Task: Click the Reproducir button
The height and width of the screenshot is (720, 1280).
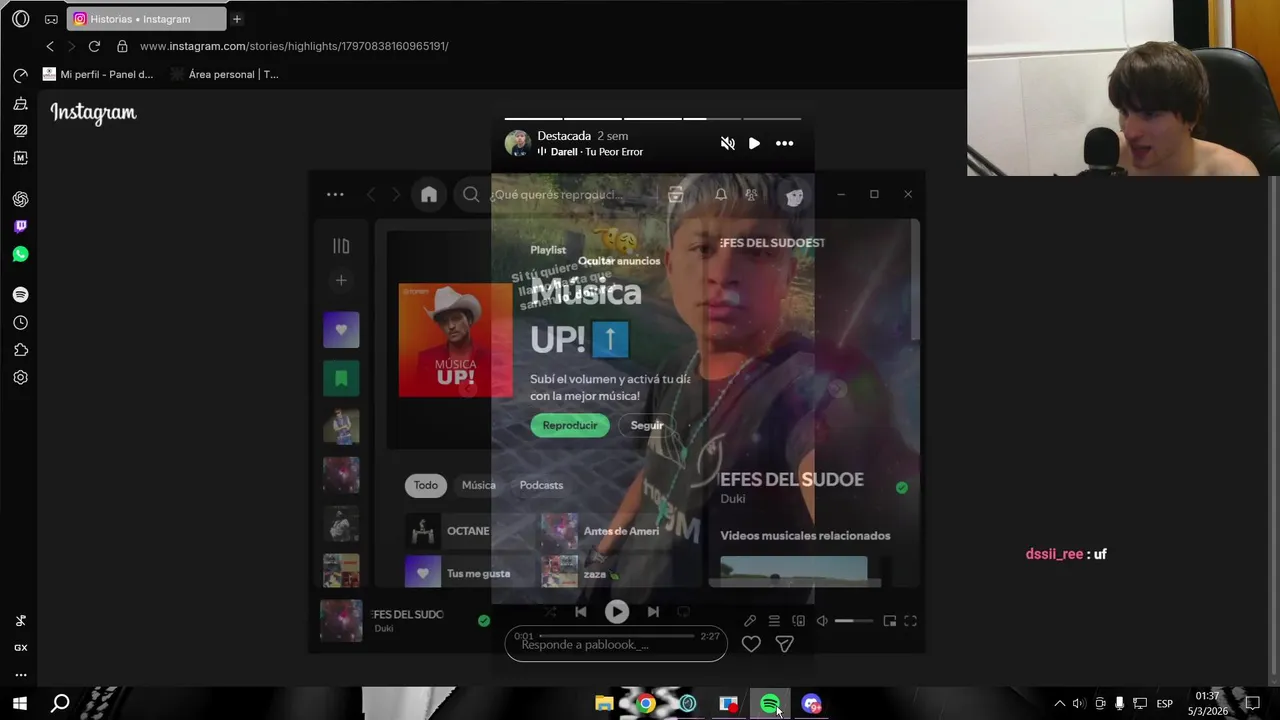Action: (570, 425)
